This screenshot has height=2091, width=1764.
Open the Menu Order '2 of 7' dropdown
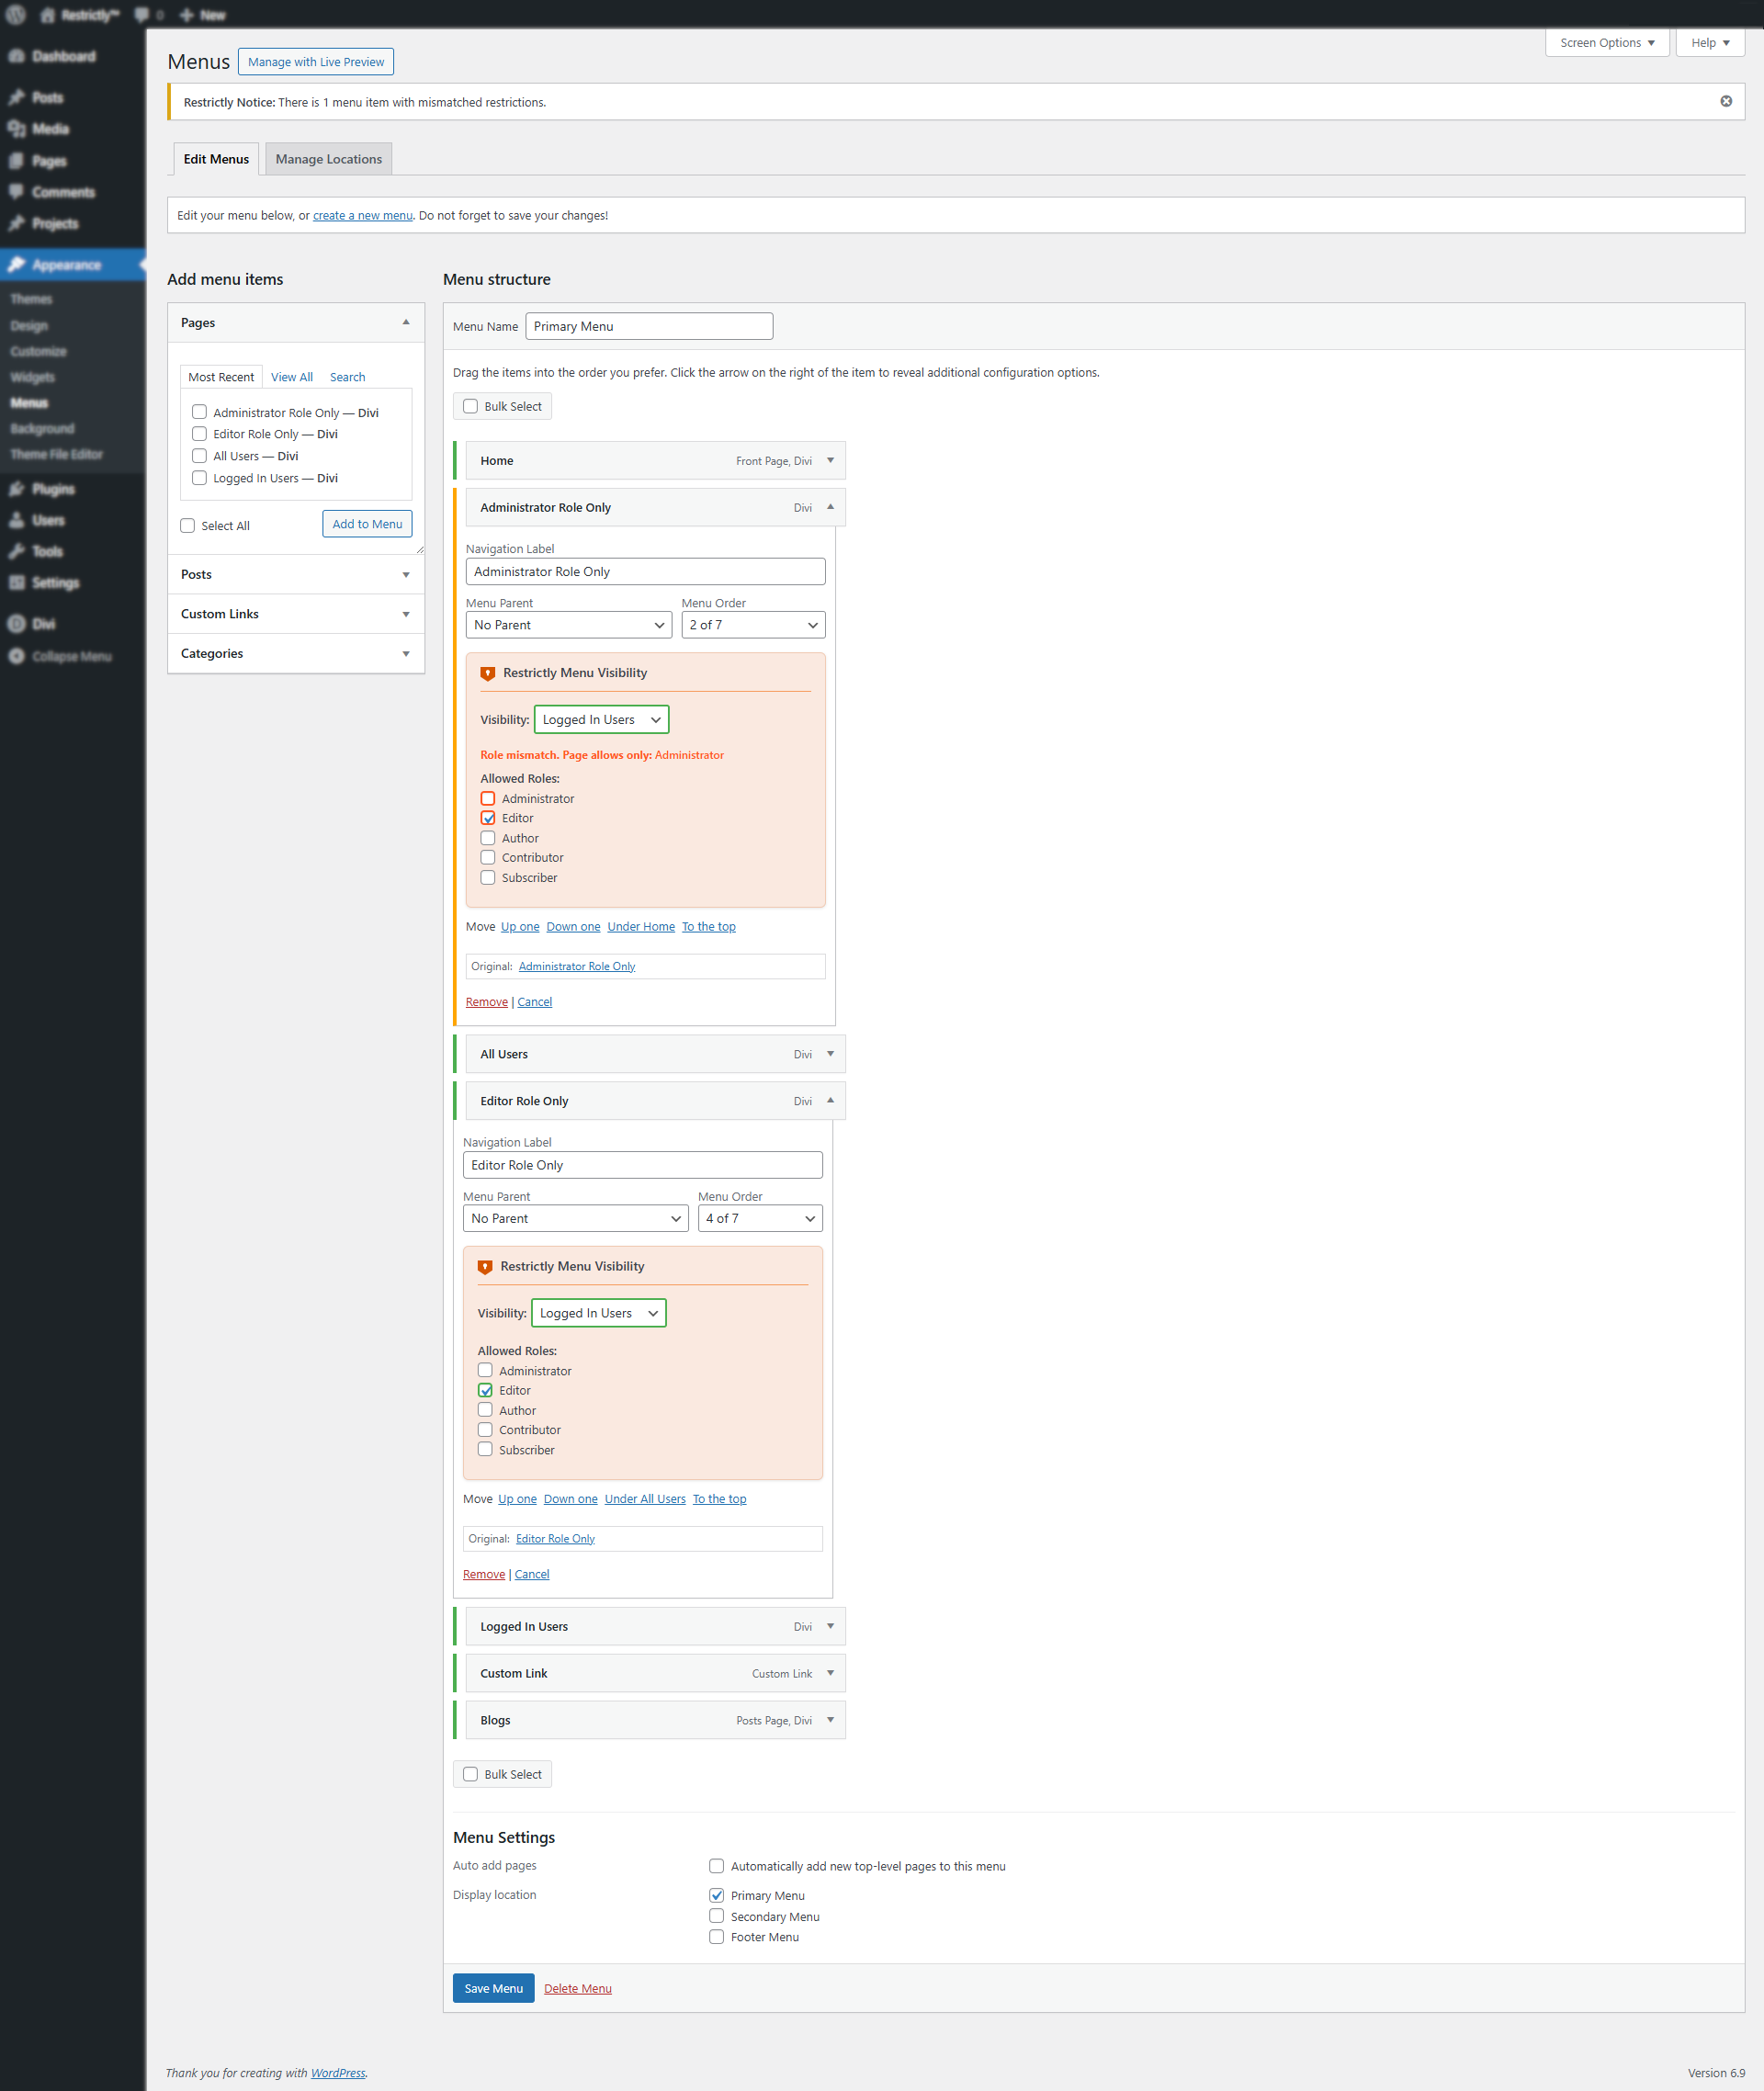pyautogui.click(x=752, y=625)
